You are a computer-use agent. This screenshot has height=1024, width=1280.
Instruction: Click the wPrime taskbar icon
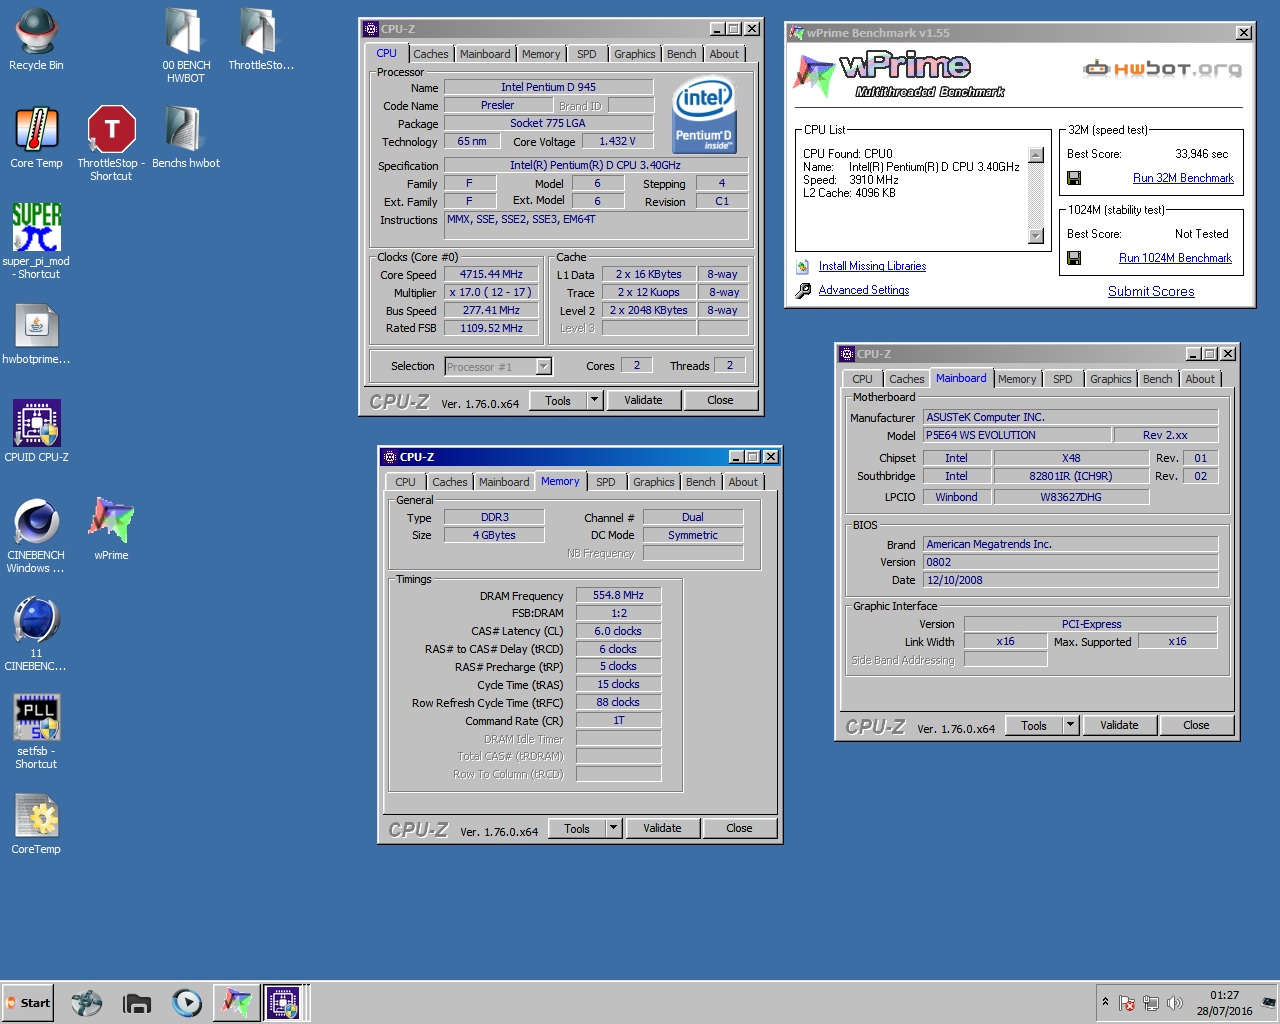(x=236, y=1002)
